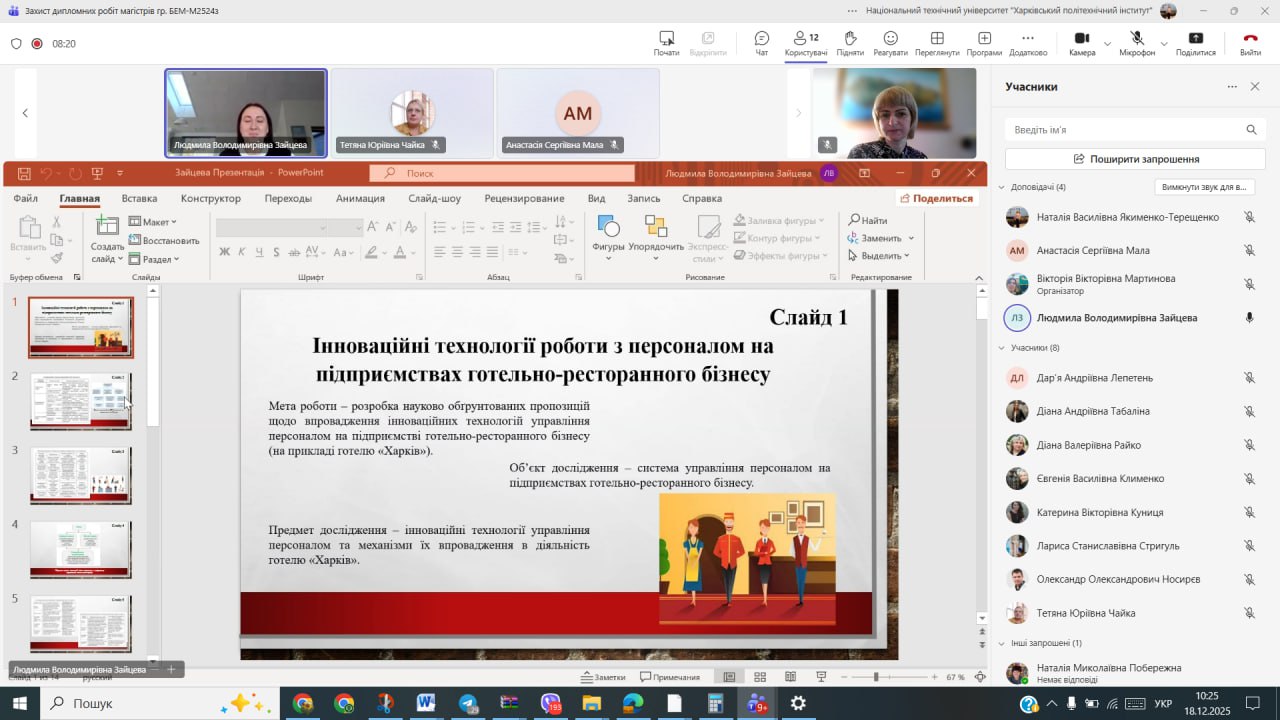Open More actions in meeting toolbar
This screenshot has width=1280, height=720.
pos(1027,43)
